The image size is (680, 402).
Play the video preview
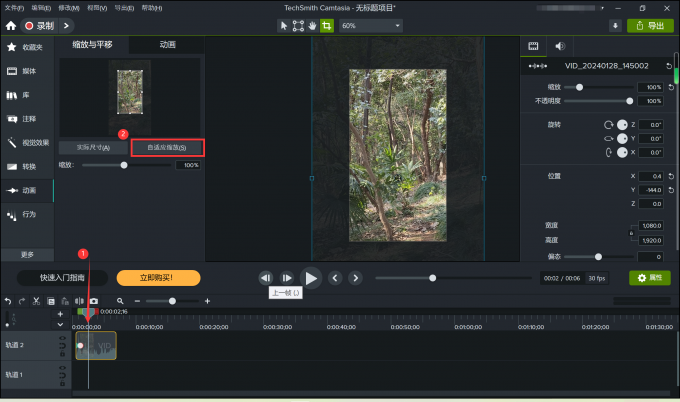point(311,278)
